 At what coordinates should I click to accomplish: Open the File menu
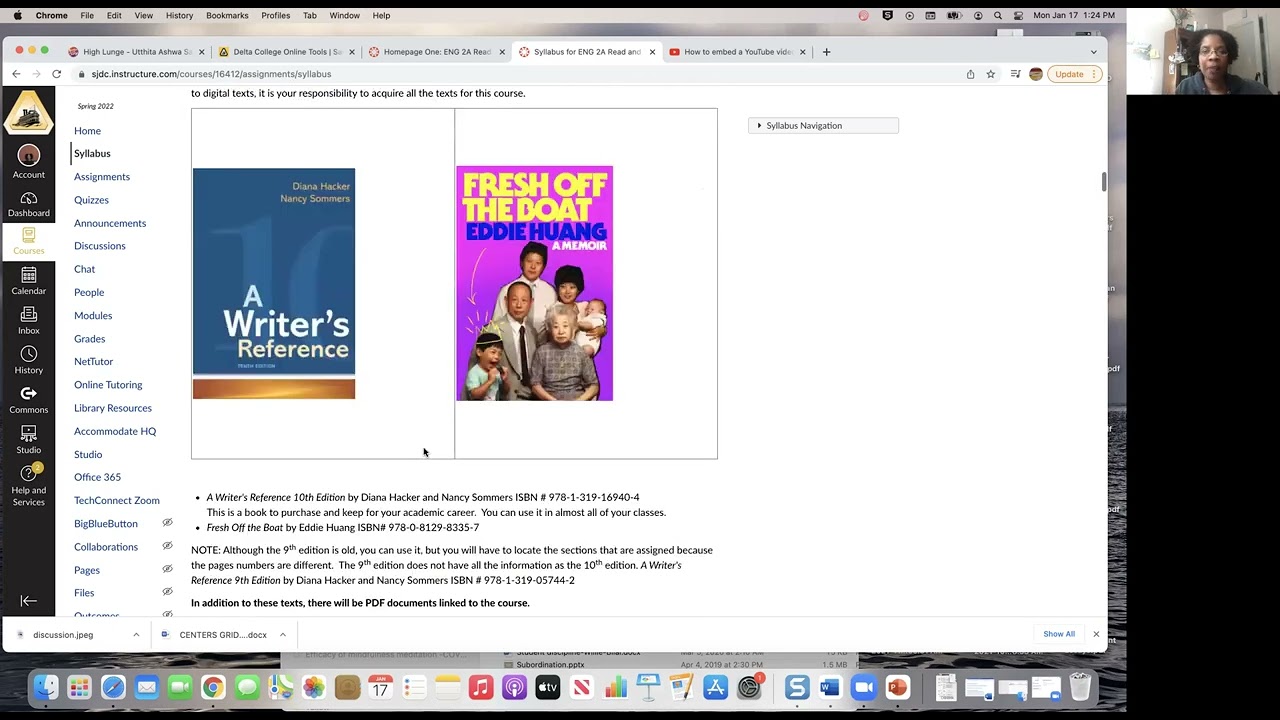click(87, 15)
